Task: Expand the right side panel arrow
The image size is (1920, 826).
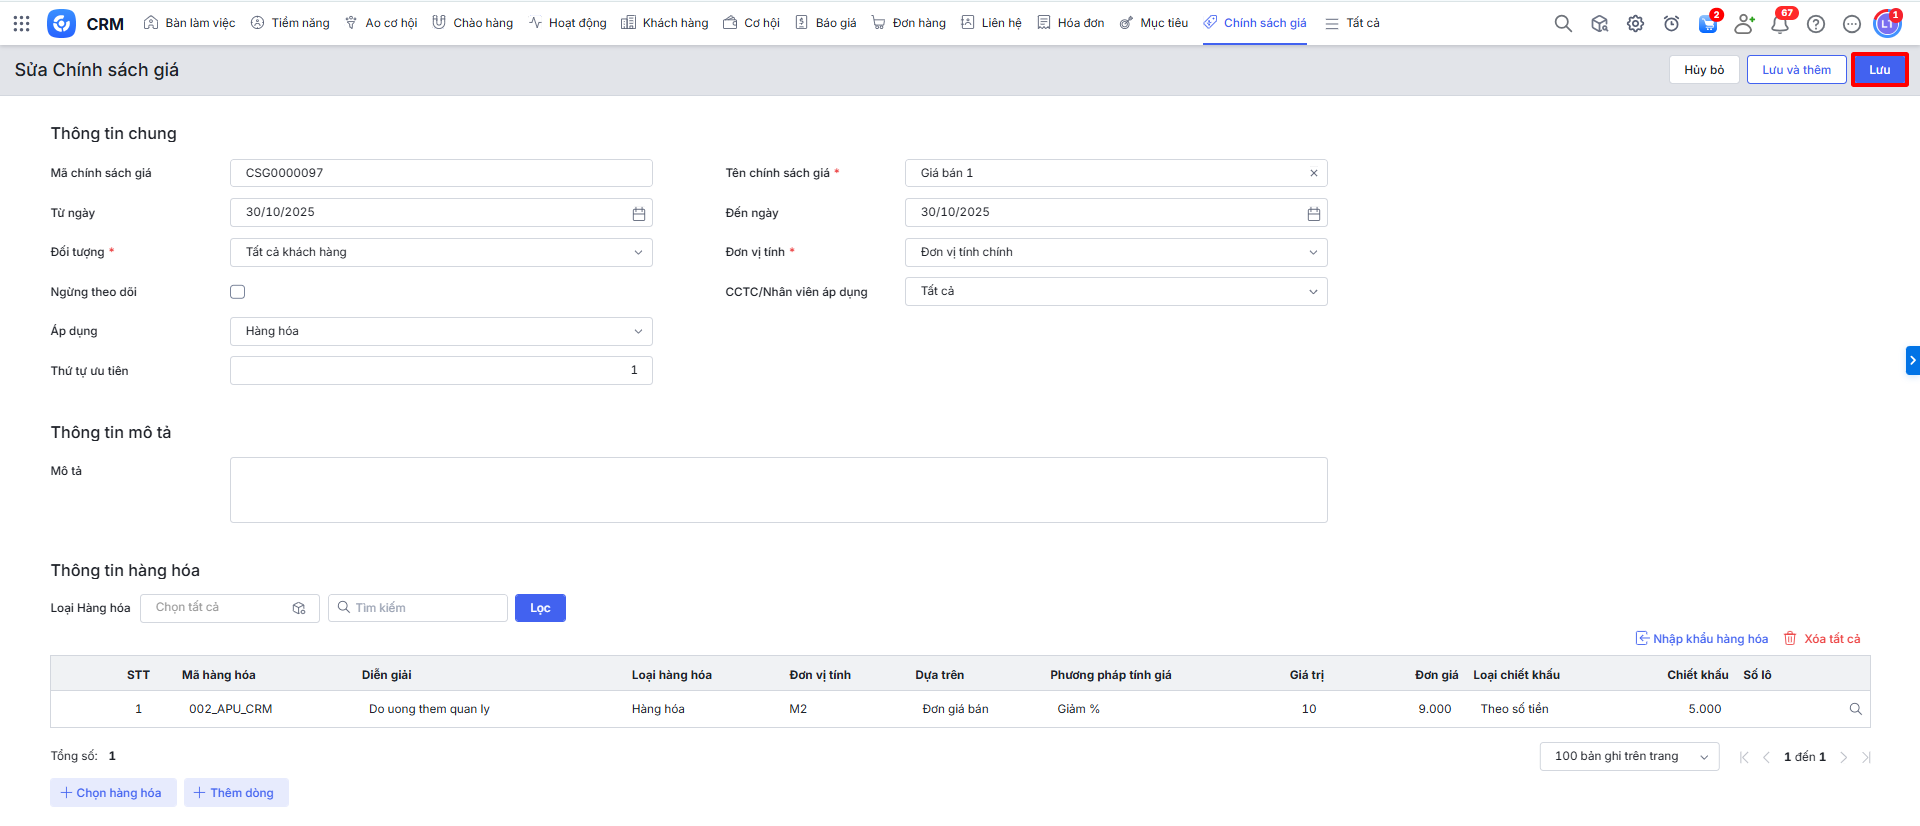Action: coord(1912,360)
